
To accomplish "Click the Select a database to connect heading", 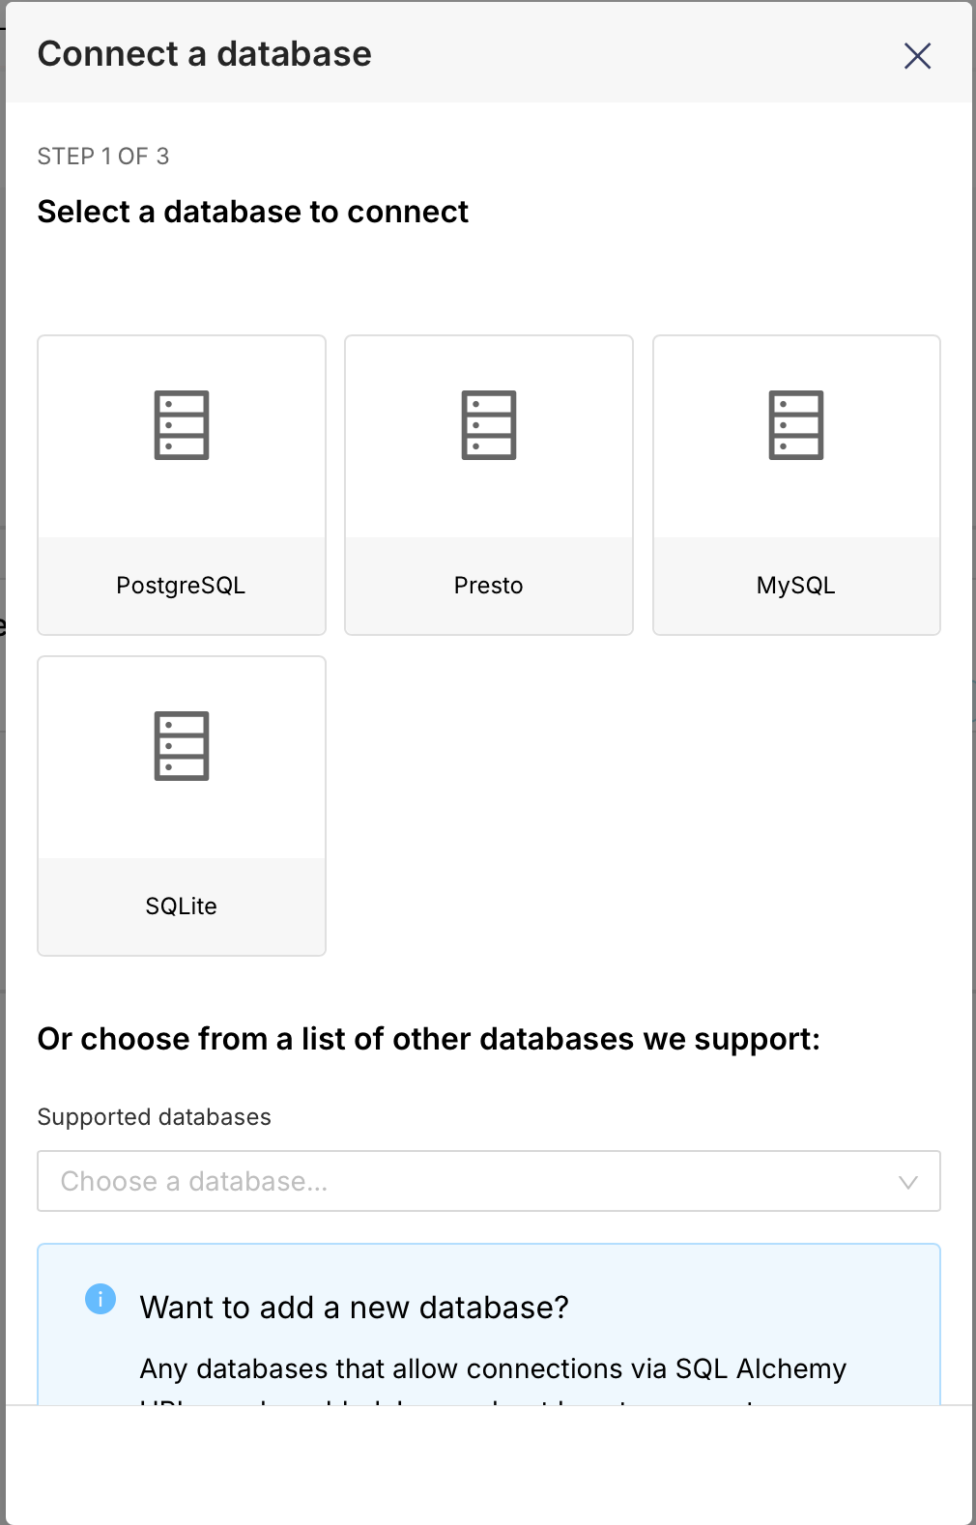I will [x=253, y=212].
